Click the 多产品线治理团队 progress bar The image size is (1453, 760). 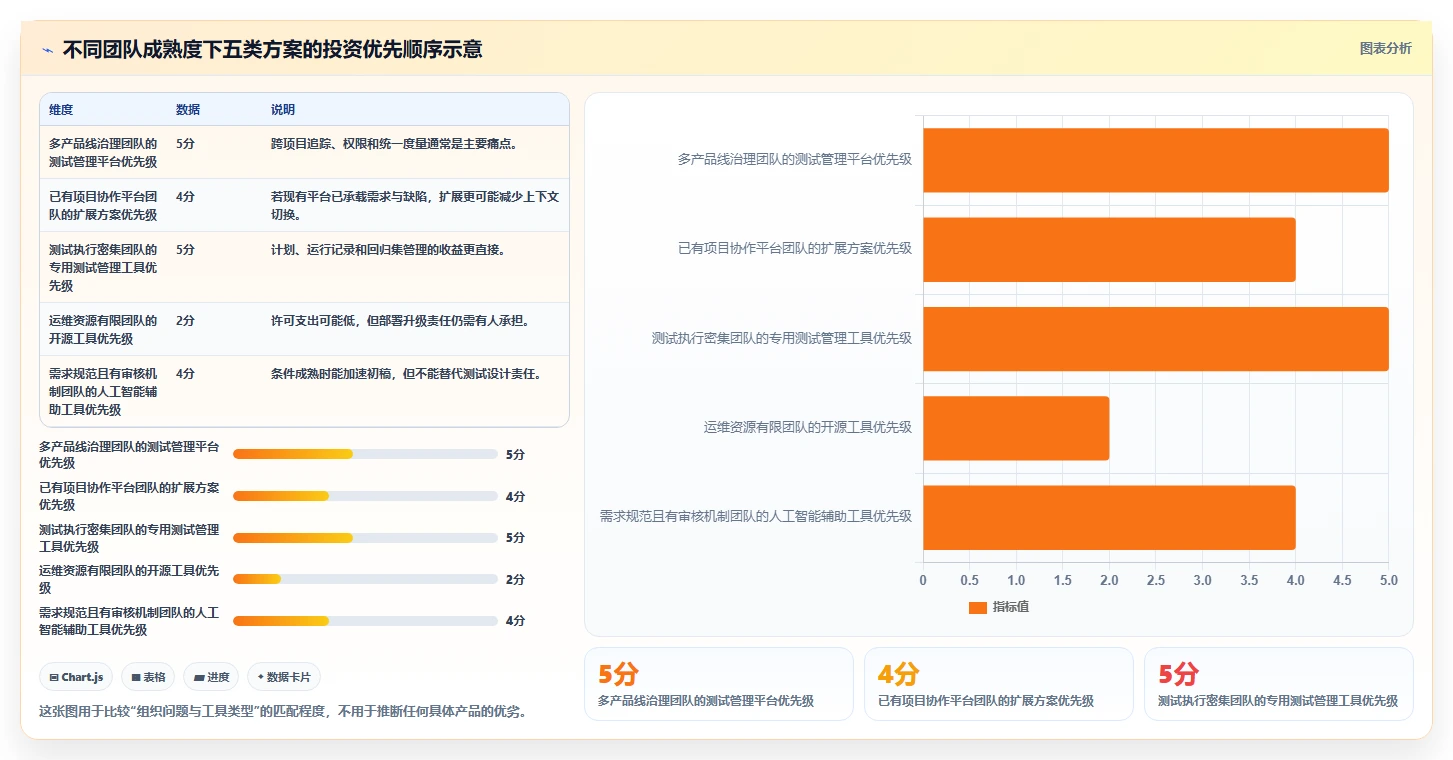click(365, 454)
